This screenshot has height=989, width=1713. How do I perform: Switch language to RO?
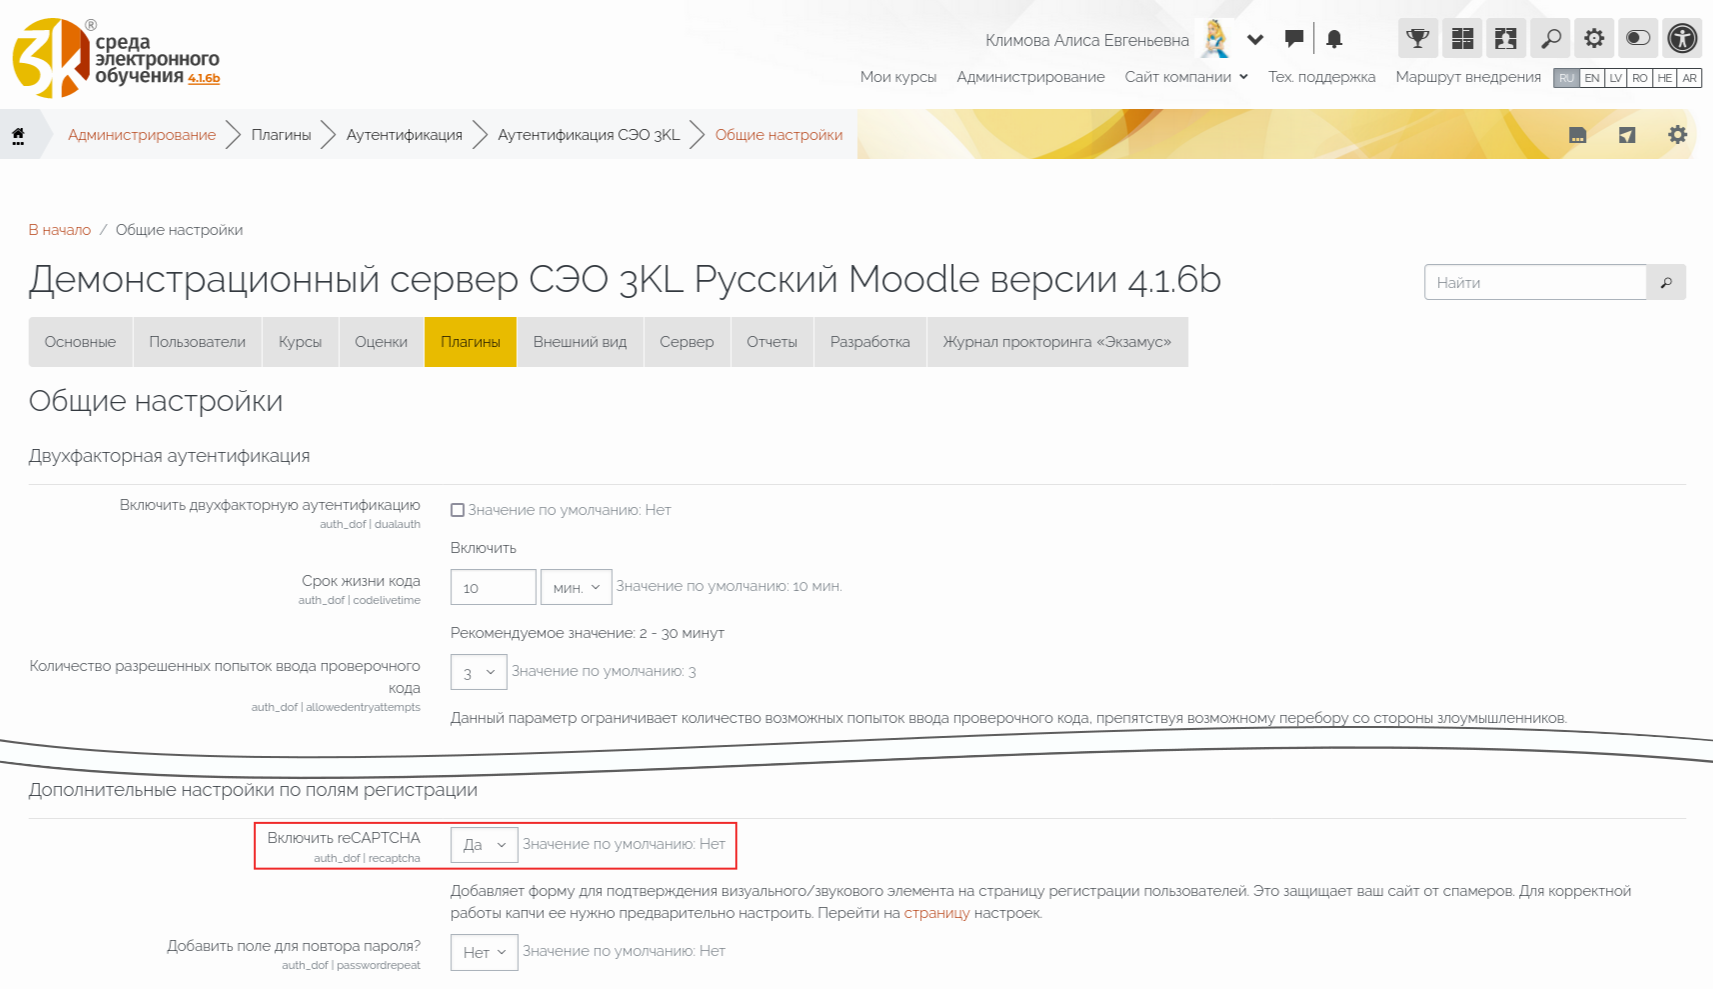[1640, 78]
